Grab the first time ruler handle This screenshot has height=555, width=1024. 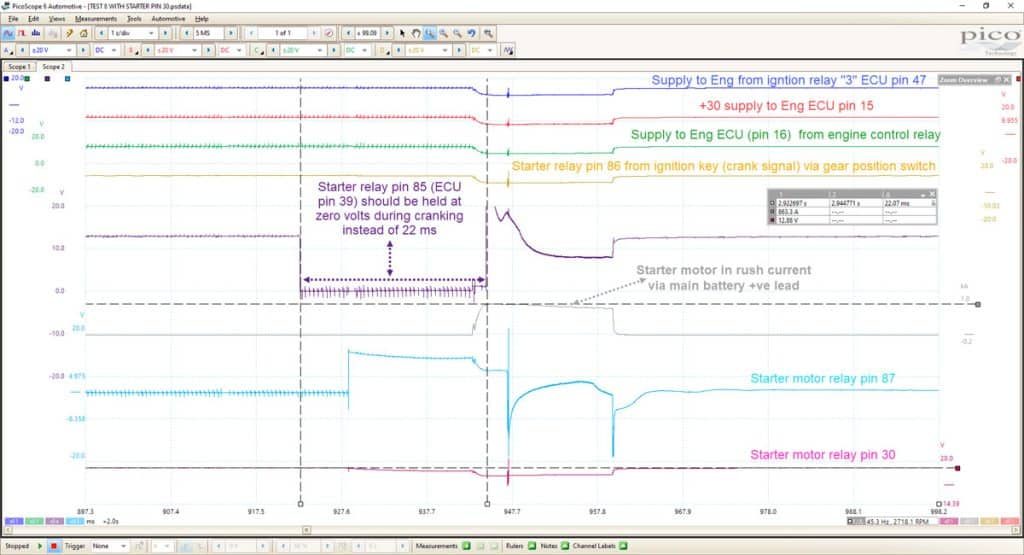pyautogui.click(x=300, y=503)
